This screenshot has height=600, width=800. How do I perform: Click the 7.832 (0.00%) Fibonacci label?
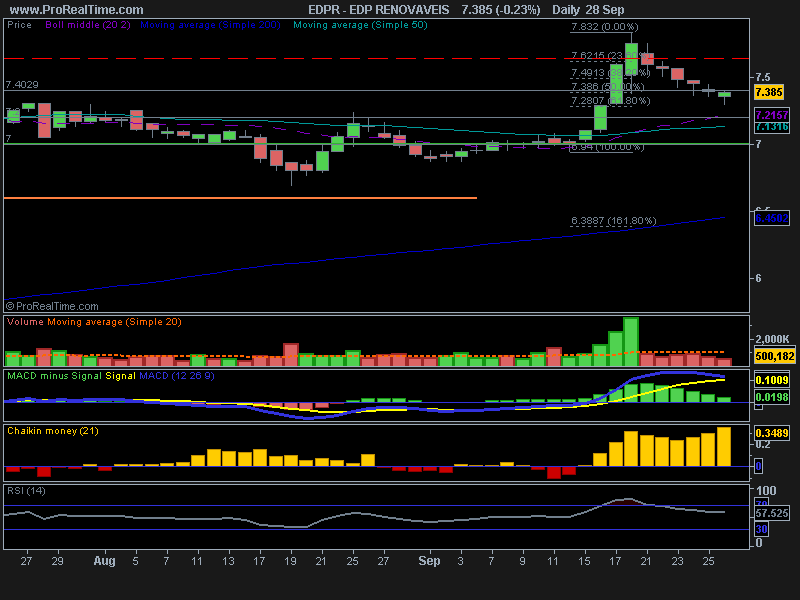click(x=605, y=27)
